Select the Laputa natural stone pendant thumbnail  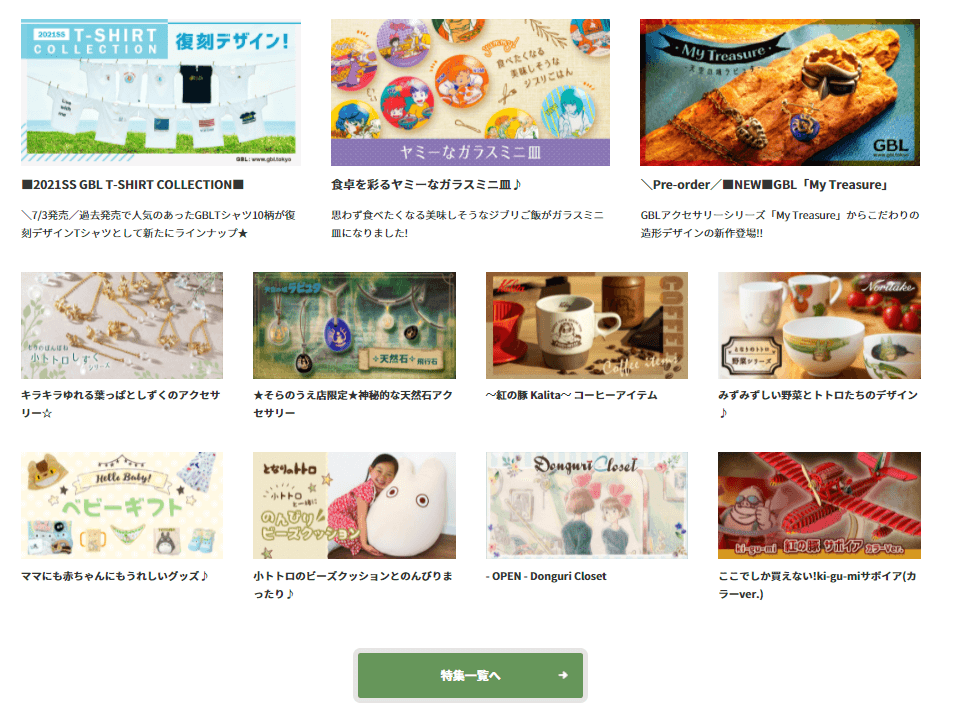(x=354, y=325)
